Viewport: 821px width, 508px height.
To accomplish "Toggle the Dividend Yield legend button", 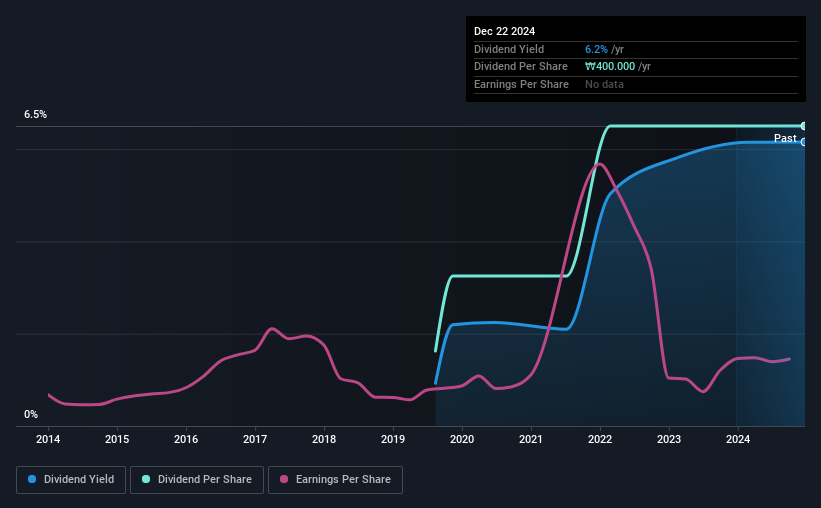I will coord(71,480).
